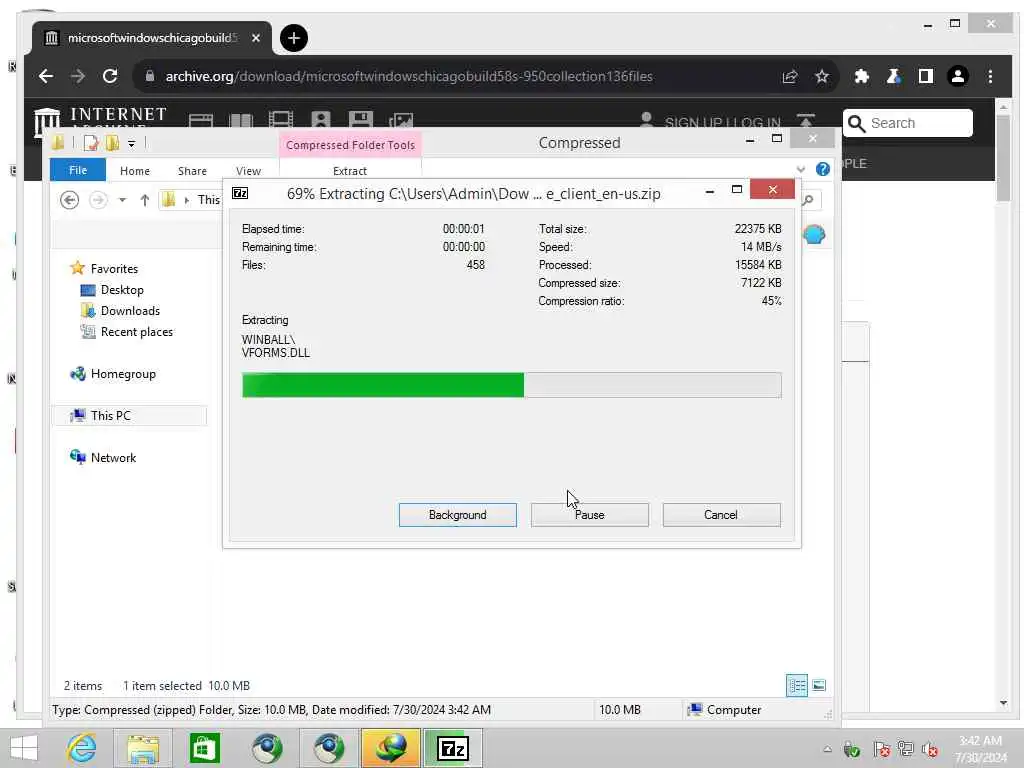Viewport: 1024px width, 768px height.
Task: Open the File tab in Explorer ribbon
Action: click(x=78, y=170)
